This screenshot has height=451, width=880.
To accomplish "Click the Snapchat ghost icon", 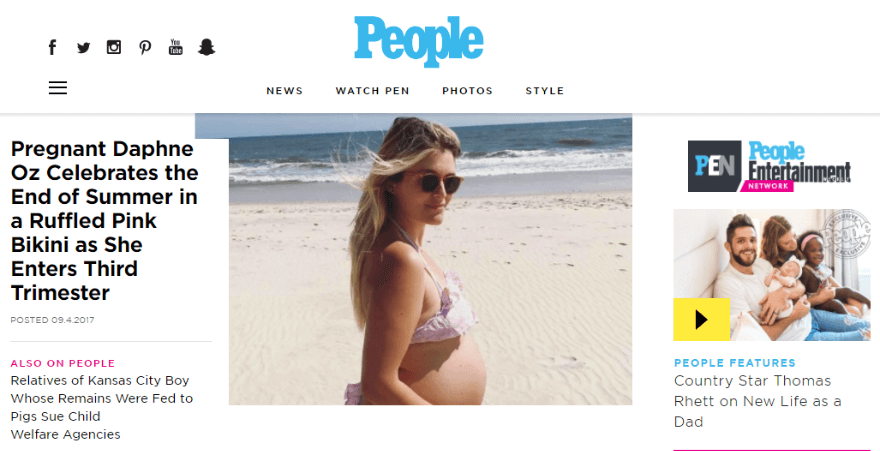I will (207, 47).
